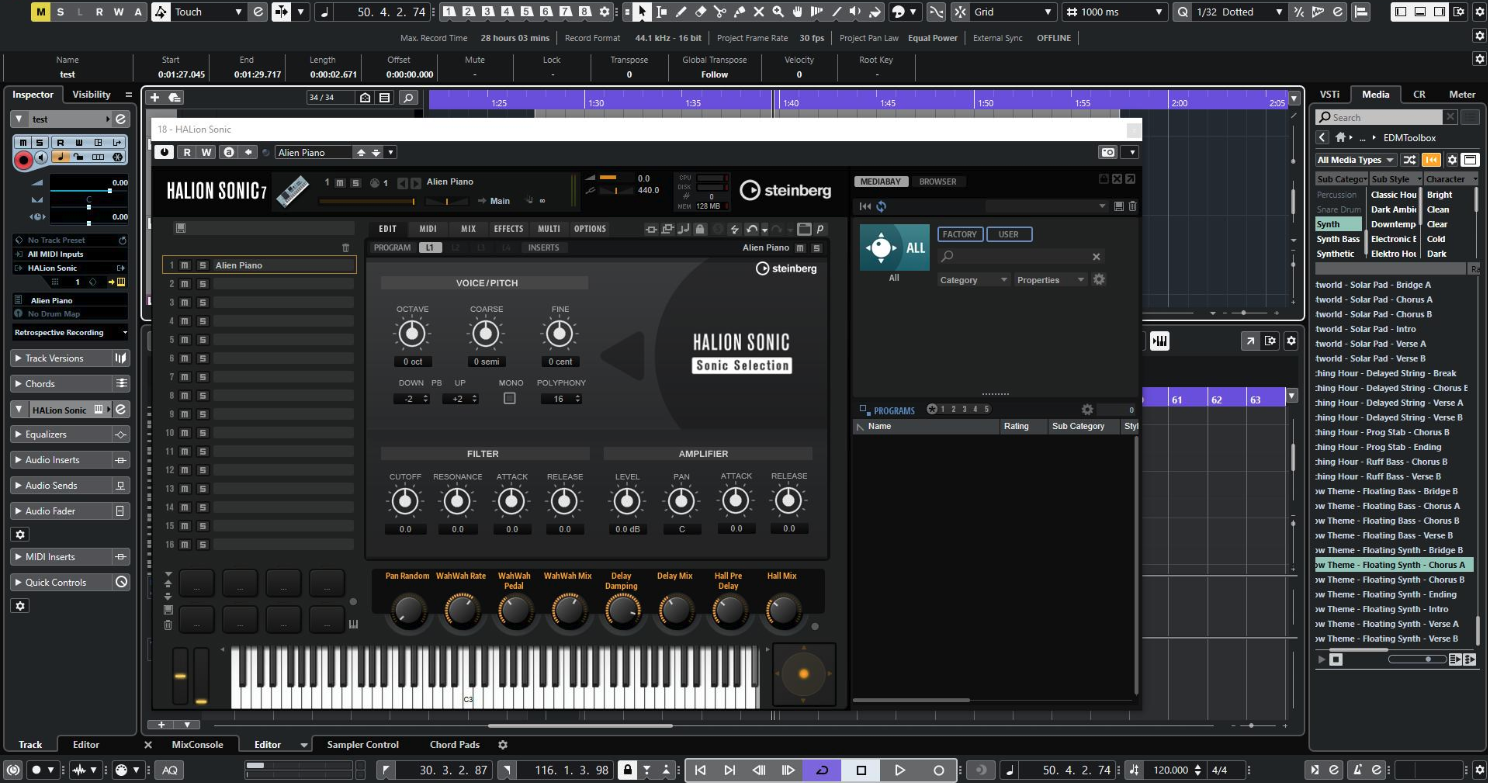Click the track search magnifier icon
The width and height of the screenshot is (1488, 783).
click(408, 98)
